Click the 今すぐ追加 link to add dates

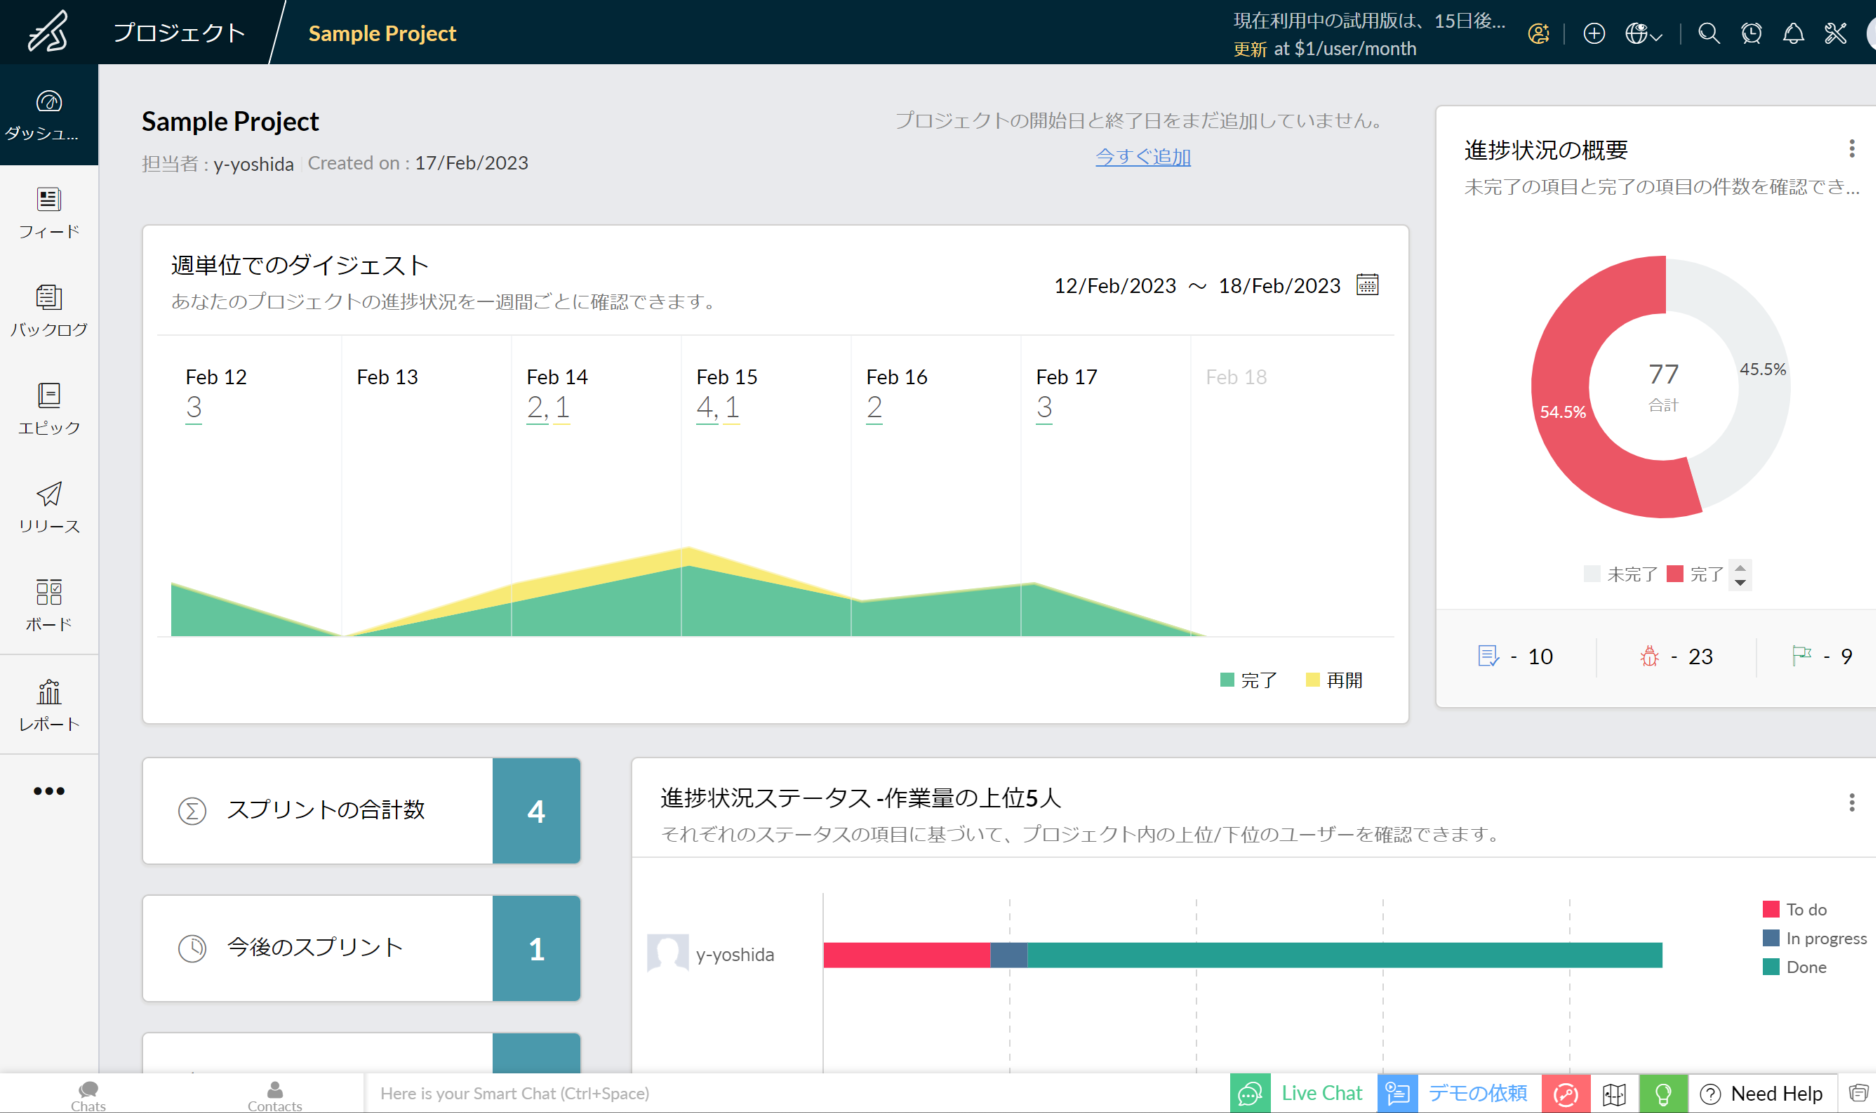tap(1143, 157)
